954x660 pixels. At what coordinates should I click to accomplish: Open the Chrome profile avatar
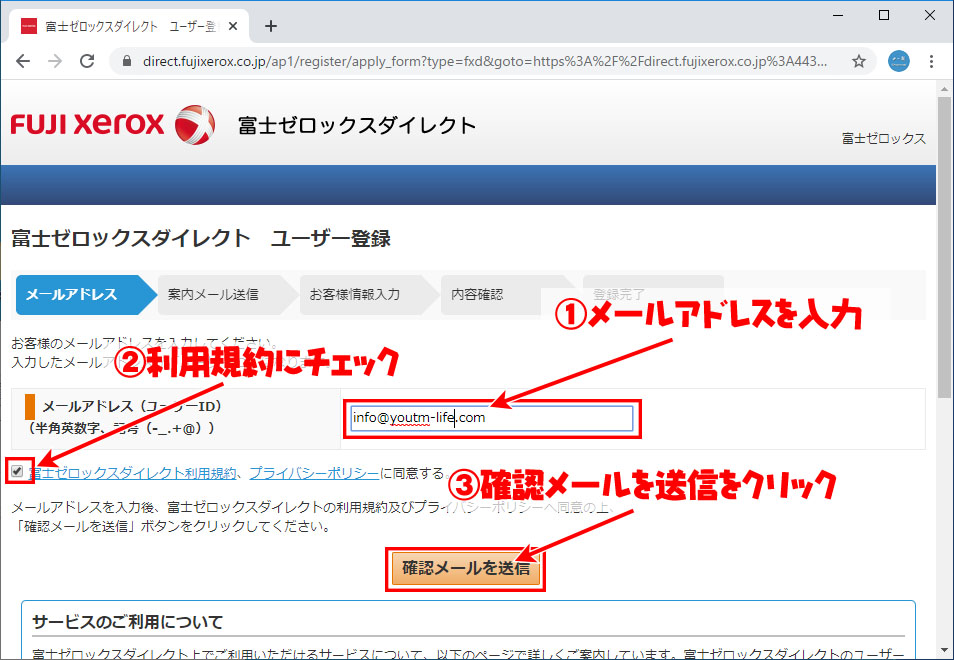coord(899,61)
